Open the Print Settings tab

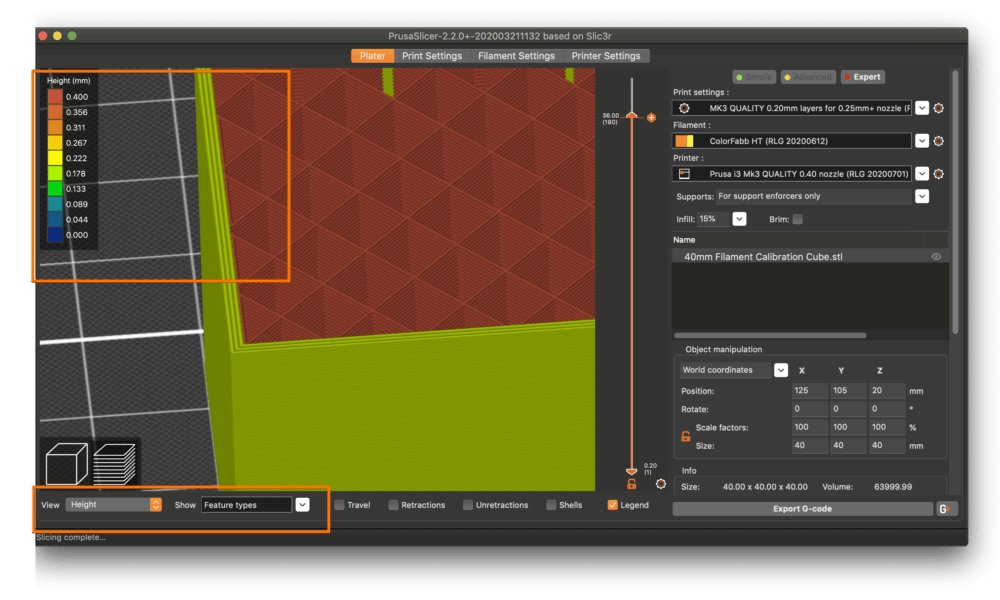click(x=432, y=56)
